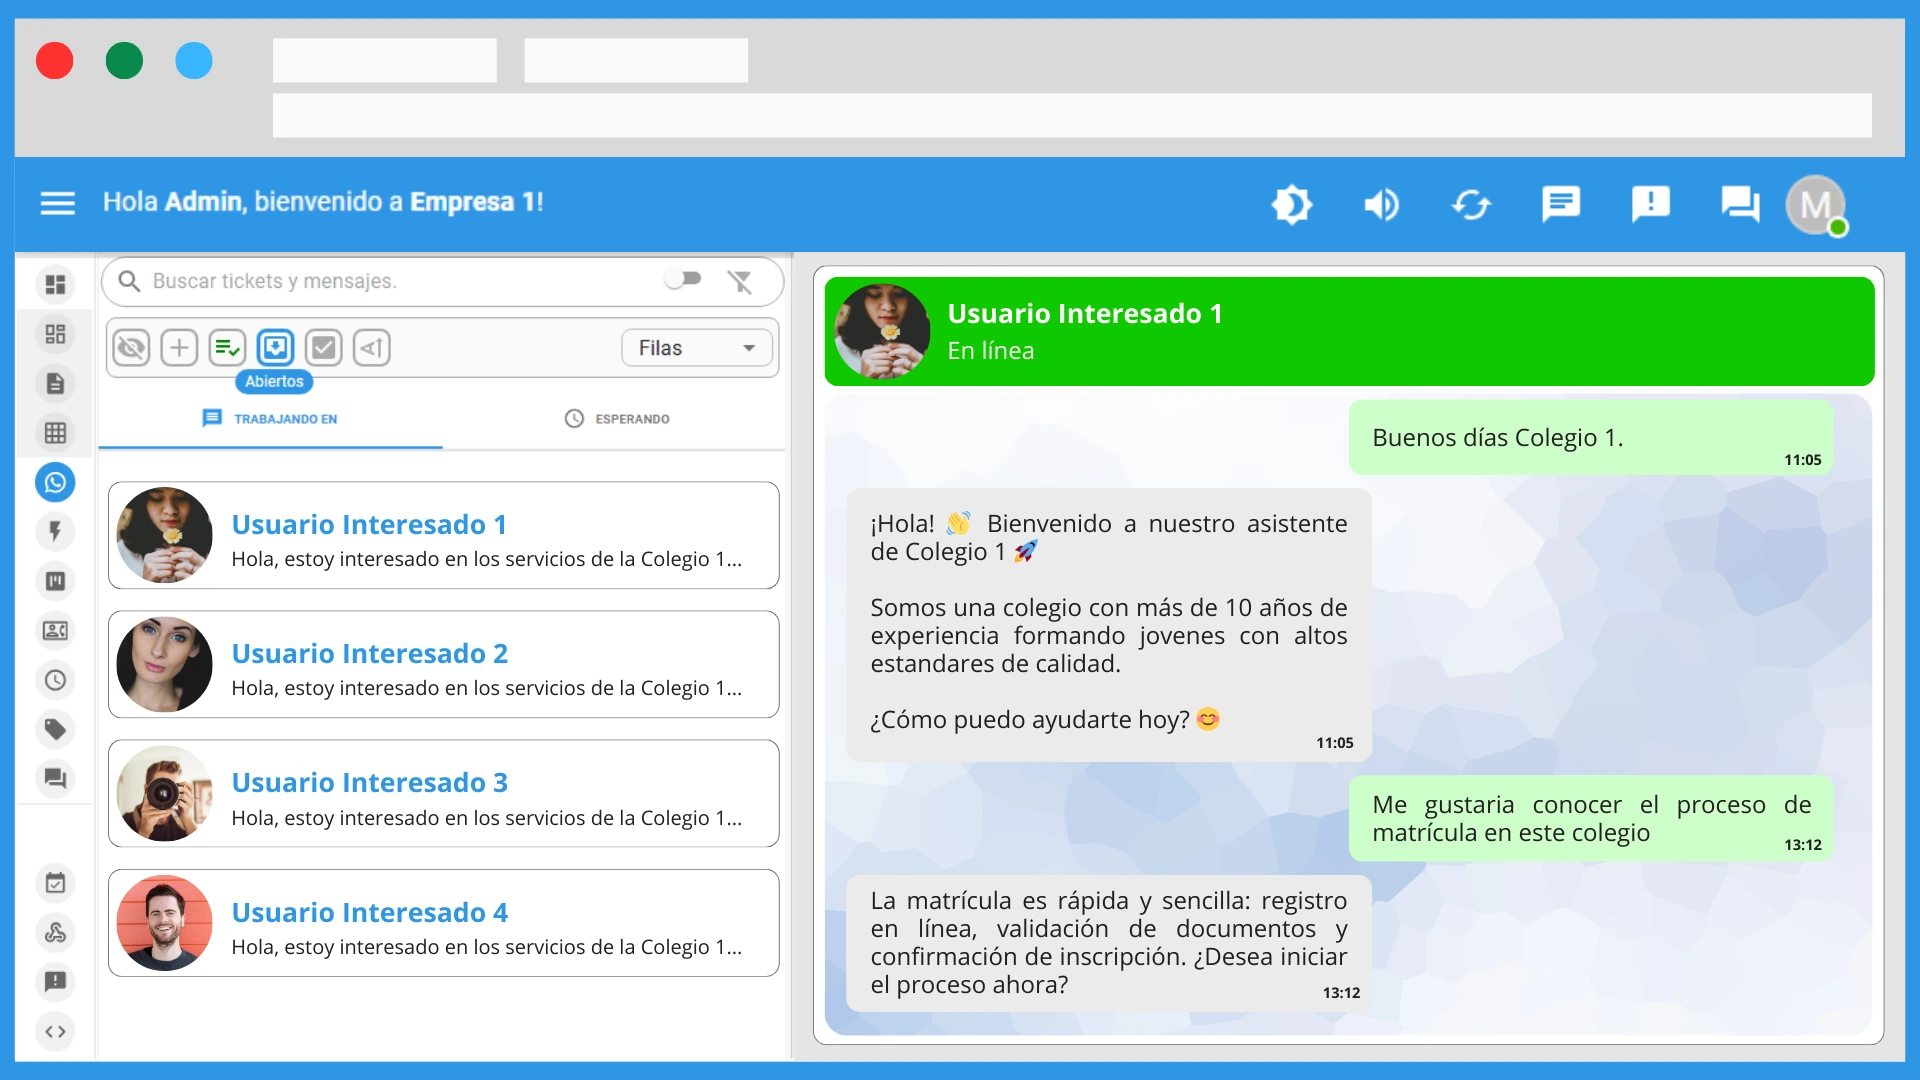The image size is (1920, 1080).
Task: Open the code snippet icon in the sidebar
Action: click(55, 1031)
